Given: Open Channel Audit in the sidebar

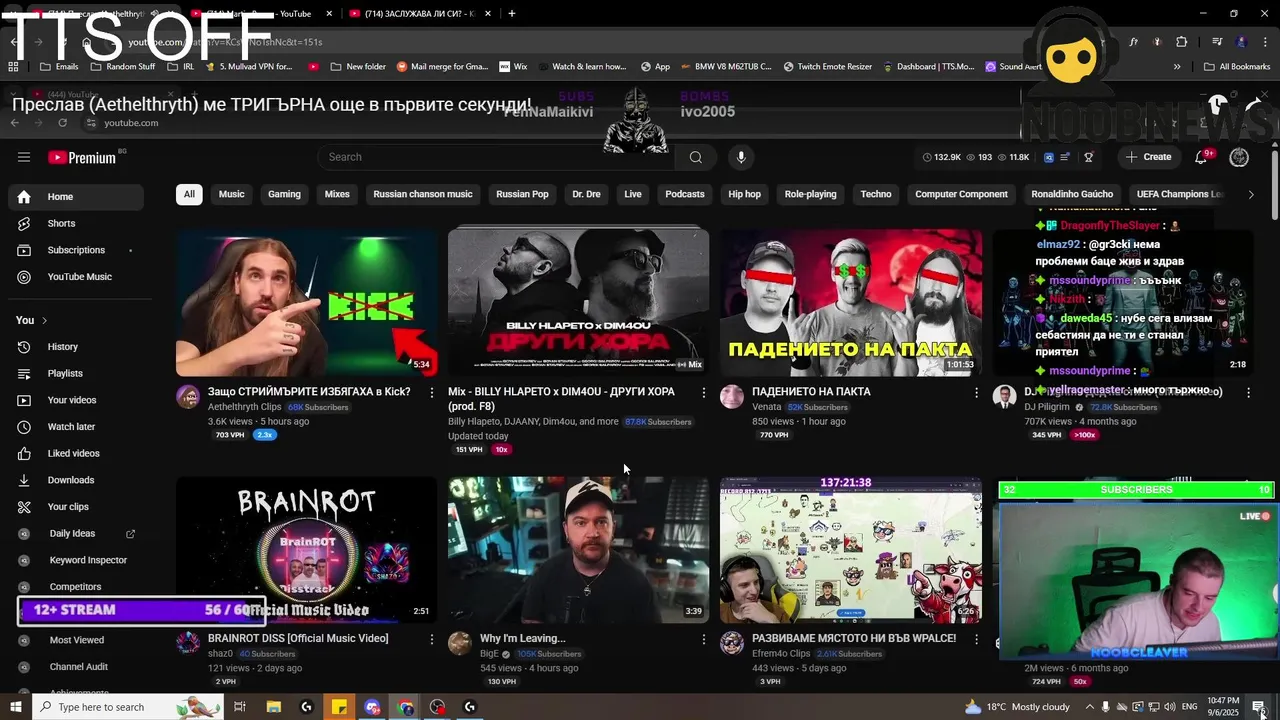Looking at the screenshot, I should pyautogui.click(x=78, y=667).
